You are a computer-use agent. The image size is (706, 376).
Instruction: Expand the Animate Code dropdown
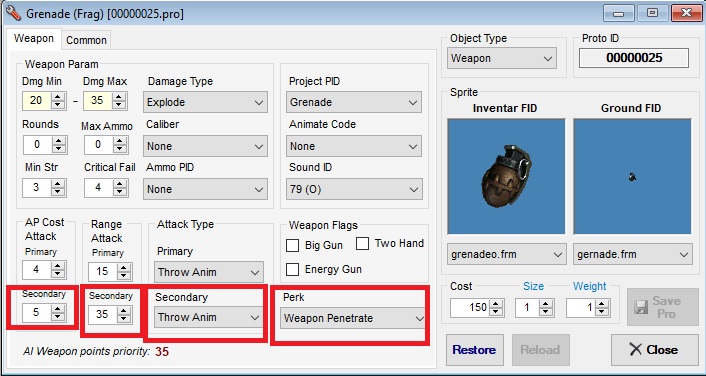[x=354, y=146]
